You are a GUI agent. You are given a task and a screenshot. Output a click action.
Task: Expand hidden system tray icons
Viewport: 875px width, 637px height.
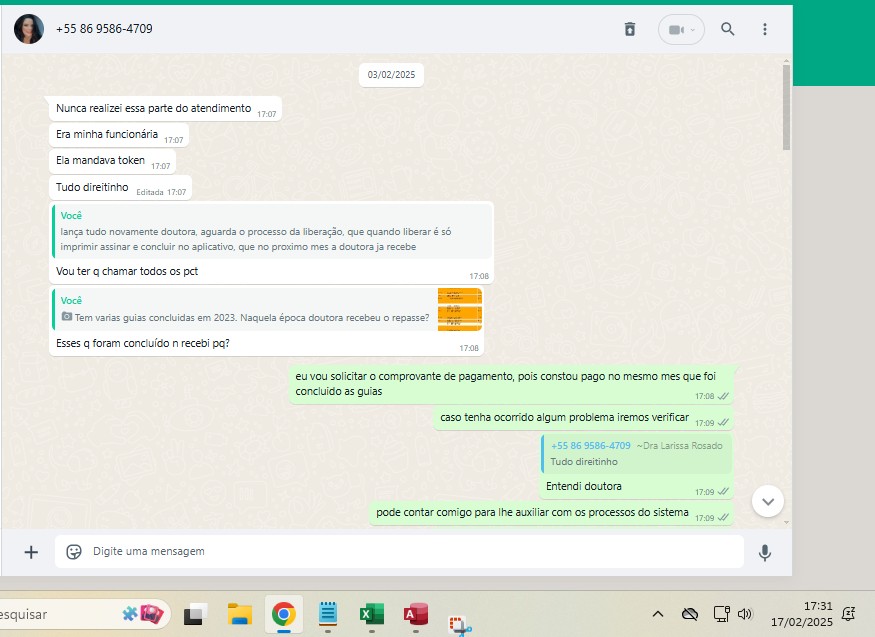(x=658, y=614)
